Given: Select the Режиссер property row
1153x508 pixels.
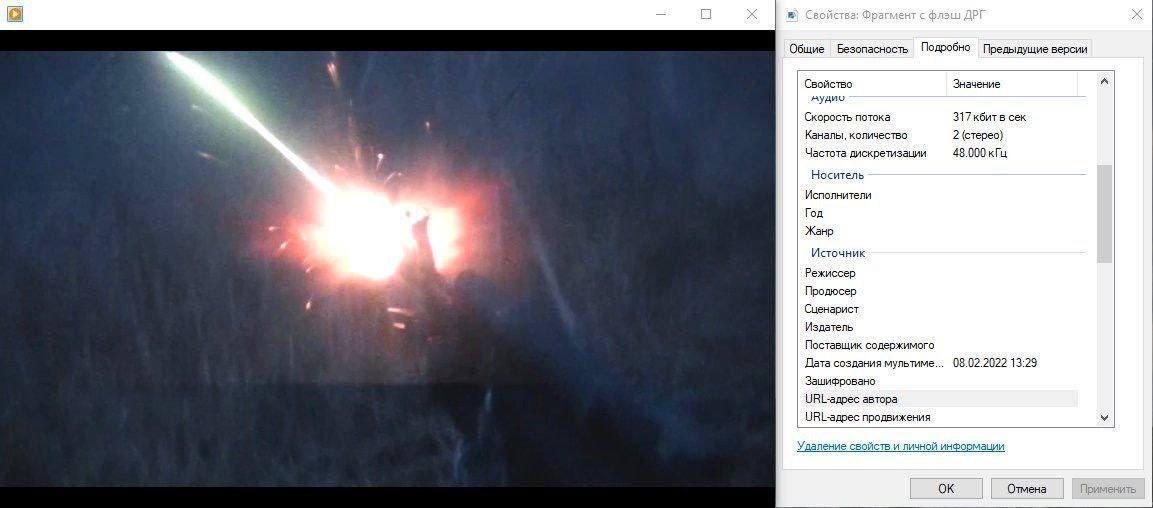Looking at the screenshot, I should 940,273.
